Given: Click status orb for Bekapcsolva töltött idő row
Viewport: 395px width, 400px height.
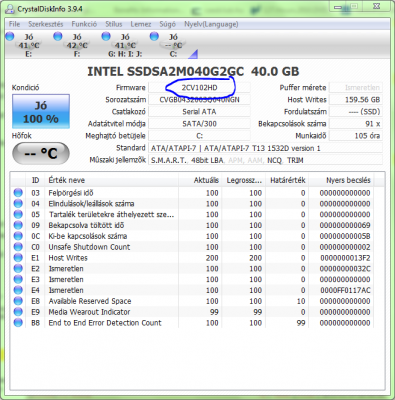Looking at the screenshot, I should (x=18, y=225).
